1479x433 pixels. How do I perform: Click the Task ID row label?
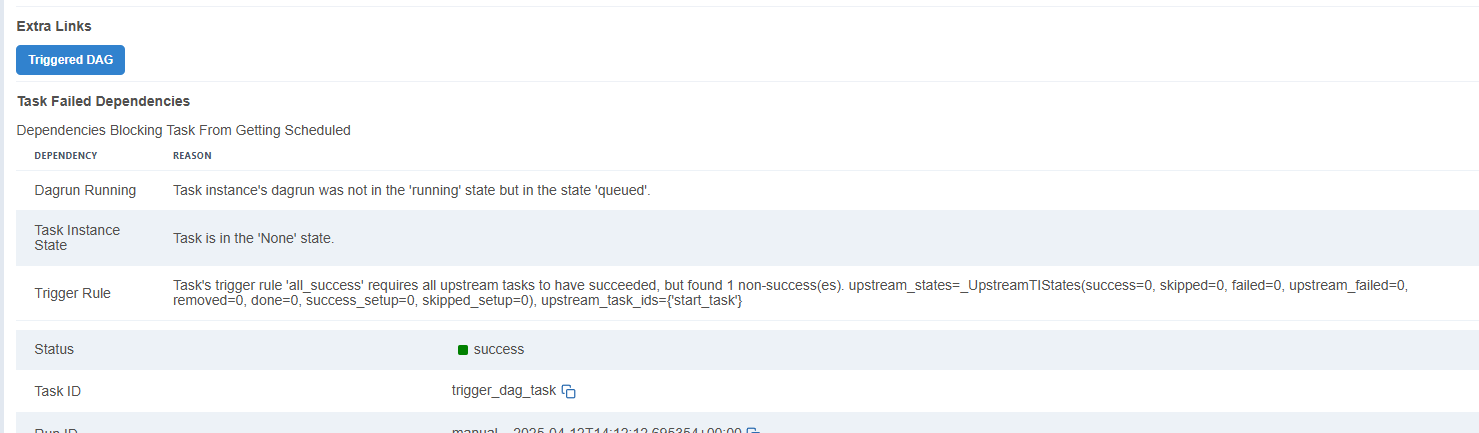coord(58,391)
